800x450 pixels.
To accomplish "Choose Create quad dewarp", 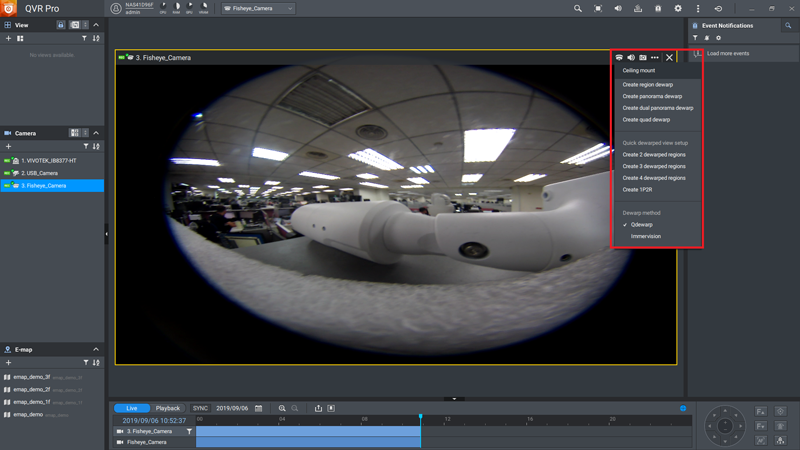I will 646,119.
